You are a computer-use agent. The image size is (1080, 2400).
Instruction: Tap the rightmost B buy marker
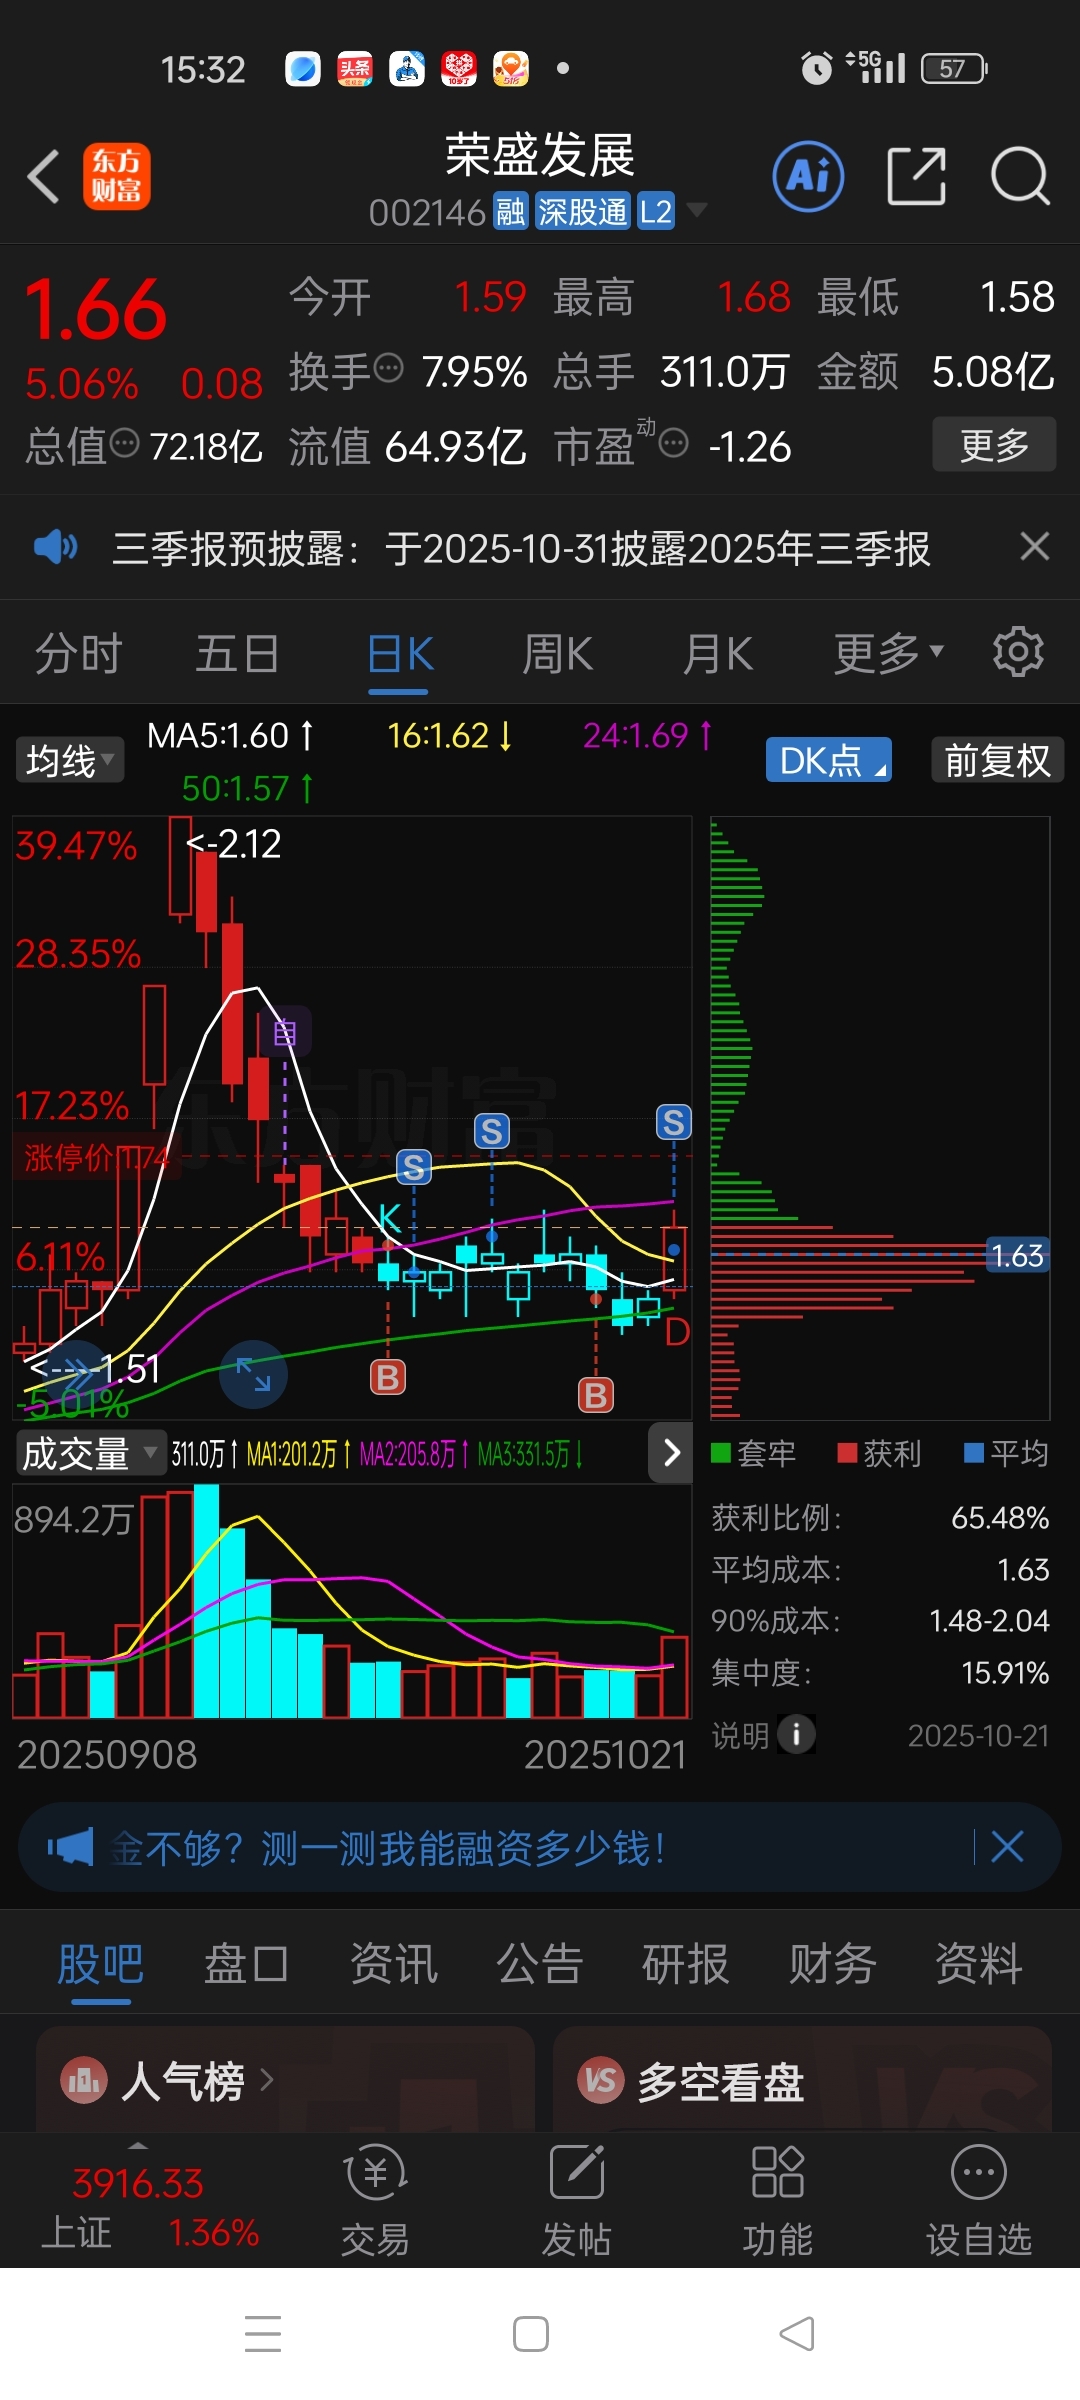click(x=596, y=1394)
